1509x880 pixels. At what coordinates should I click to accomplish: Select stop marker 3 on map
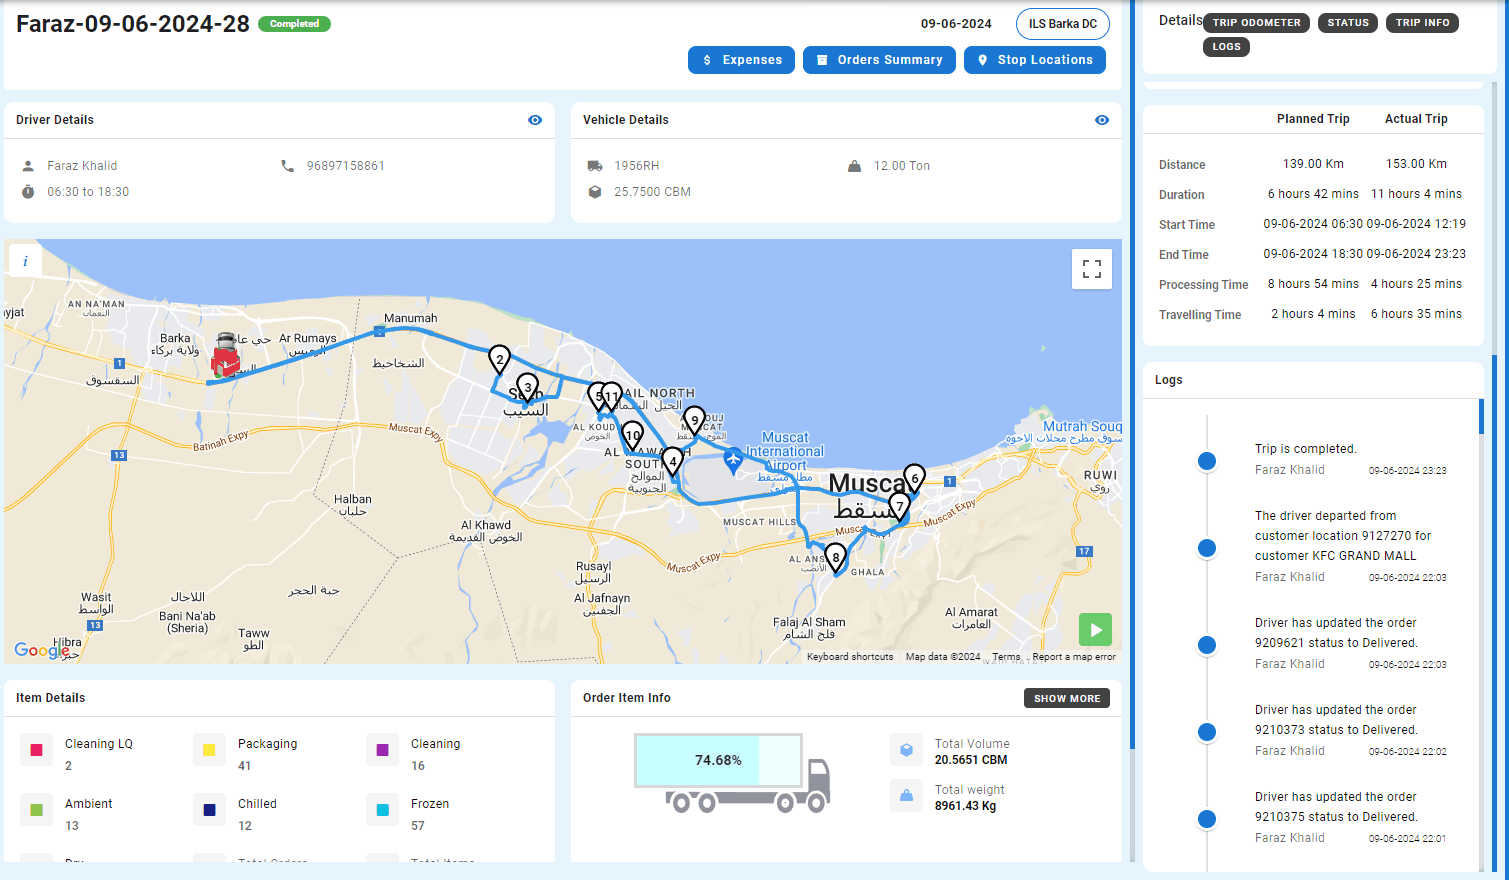click(x=527, y=386)
